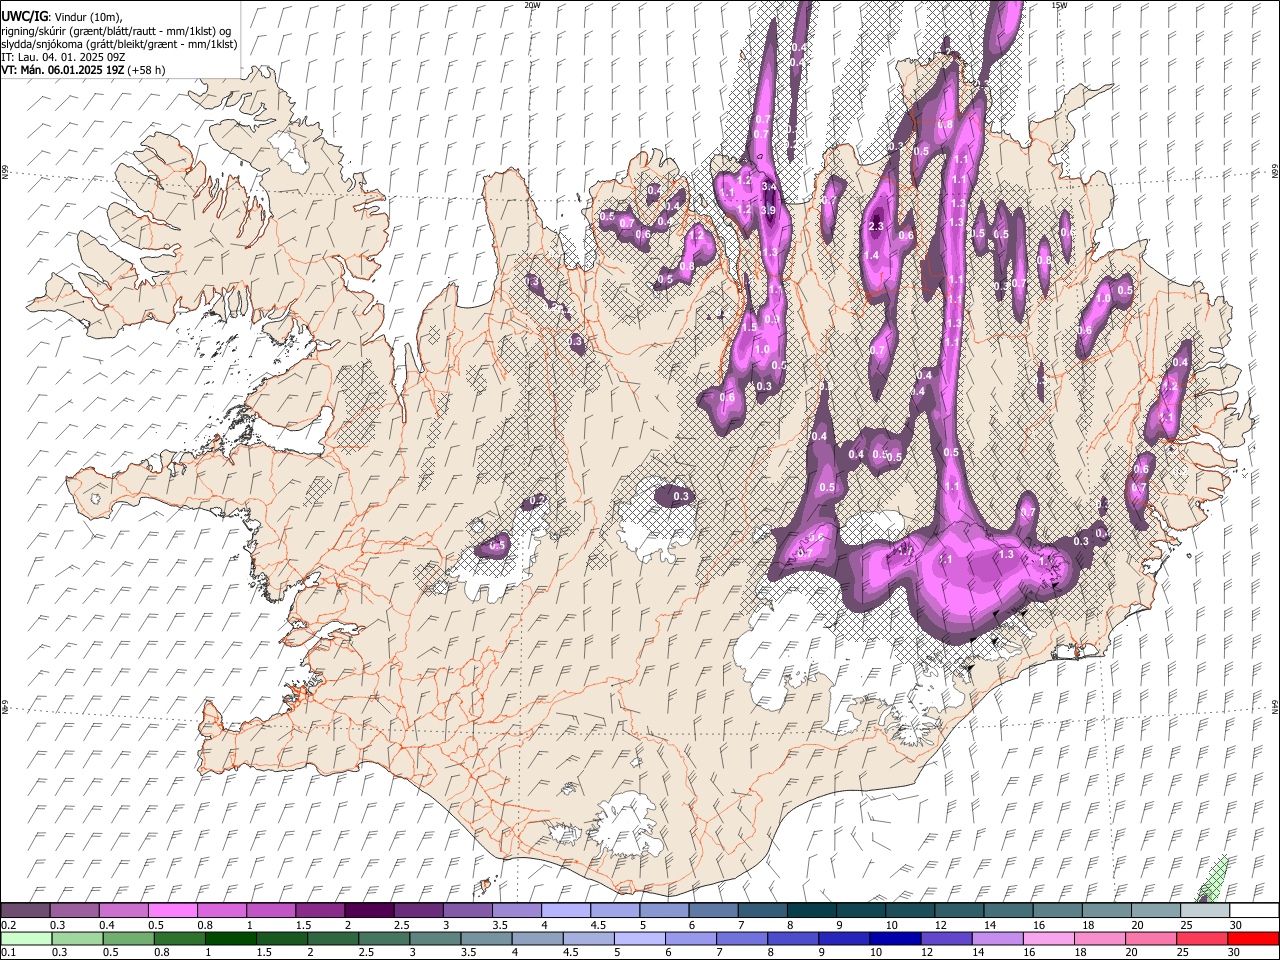Click the 'IT: Lau. 04. 01. 2025 09Z' line
The width and height of the screenshot is (1280, 960).
(x=63, y=57)
